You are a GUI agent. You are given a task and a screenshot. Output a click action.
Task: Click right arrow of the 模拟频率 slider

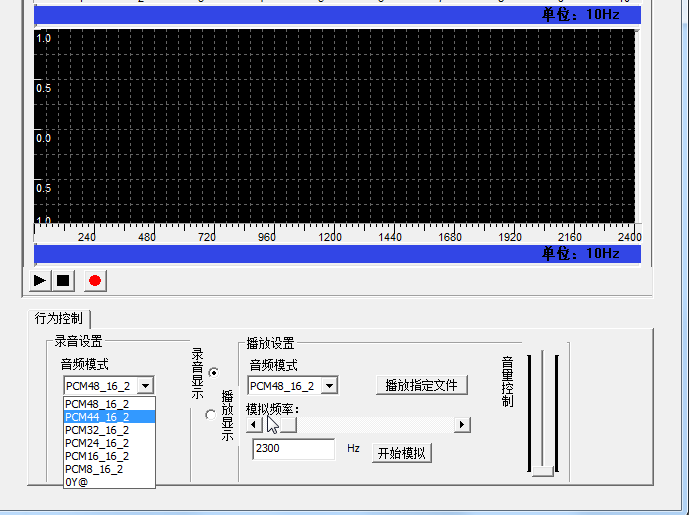462,425
